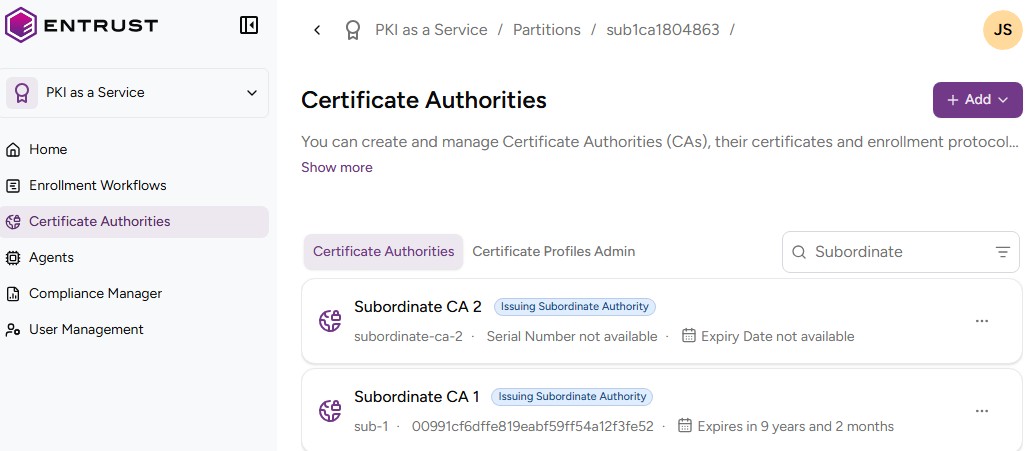Image resolution: width=1025 pixels, height=451 pixels.
Task: Open more options for Subordinate CA 1
Action: tap(981, 411)
